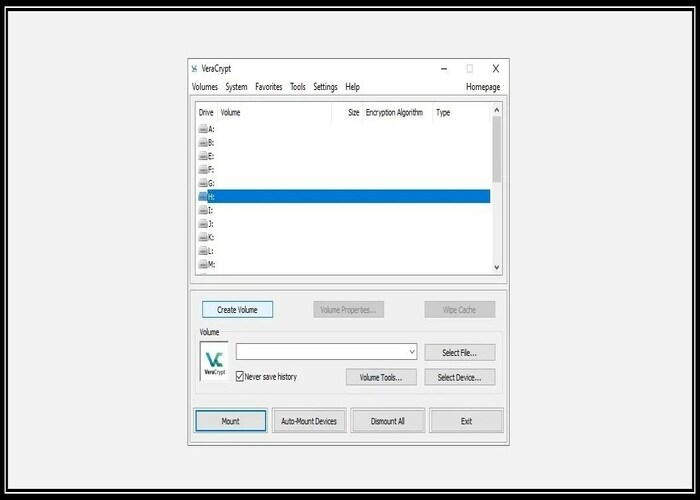Select the M: drive icon
Image resolution: width=700 pixels, height=500 pixels.
203,264
